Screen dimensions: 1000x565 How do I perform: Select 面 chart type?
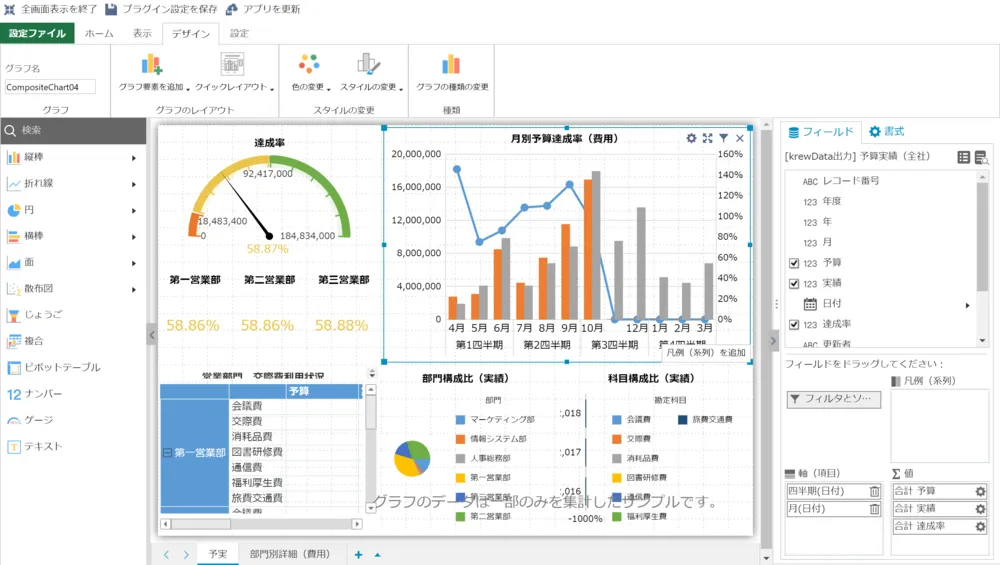pos(73,262)
